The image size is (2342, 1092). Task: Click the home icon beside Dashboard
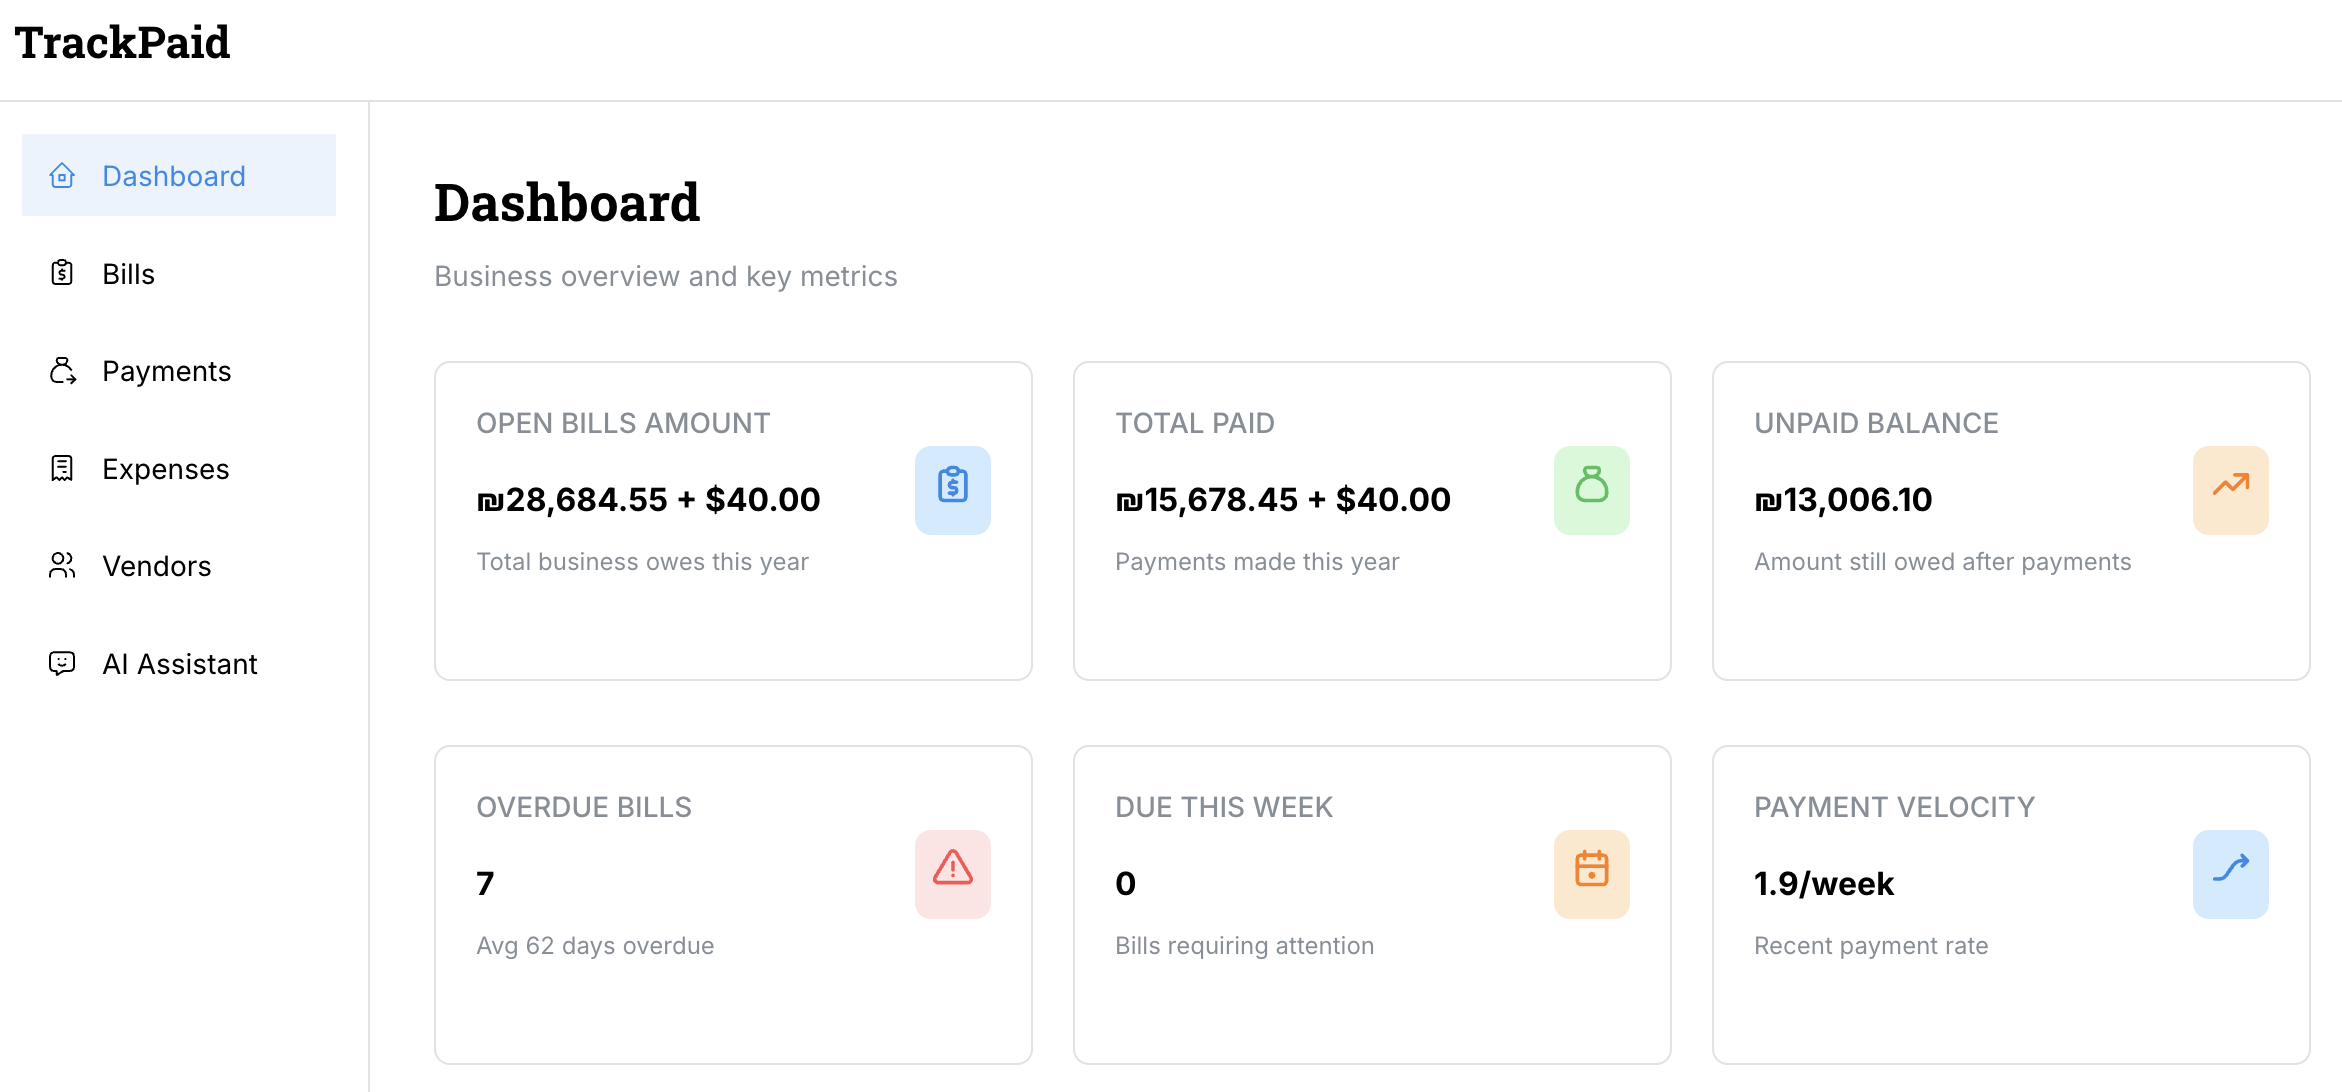click(x=63, y=175)
